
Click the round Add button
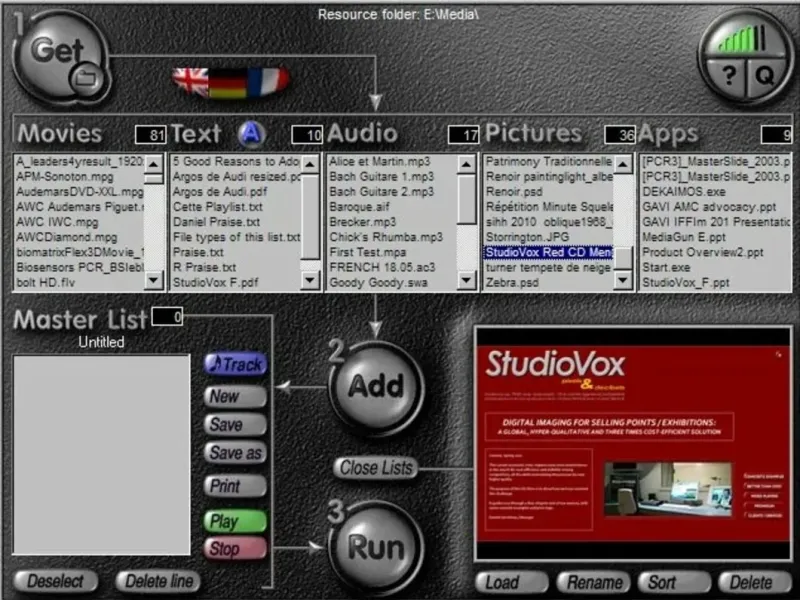[376, 386]
